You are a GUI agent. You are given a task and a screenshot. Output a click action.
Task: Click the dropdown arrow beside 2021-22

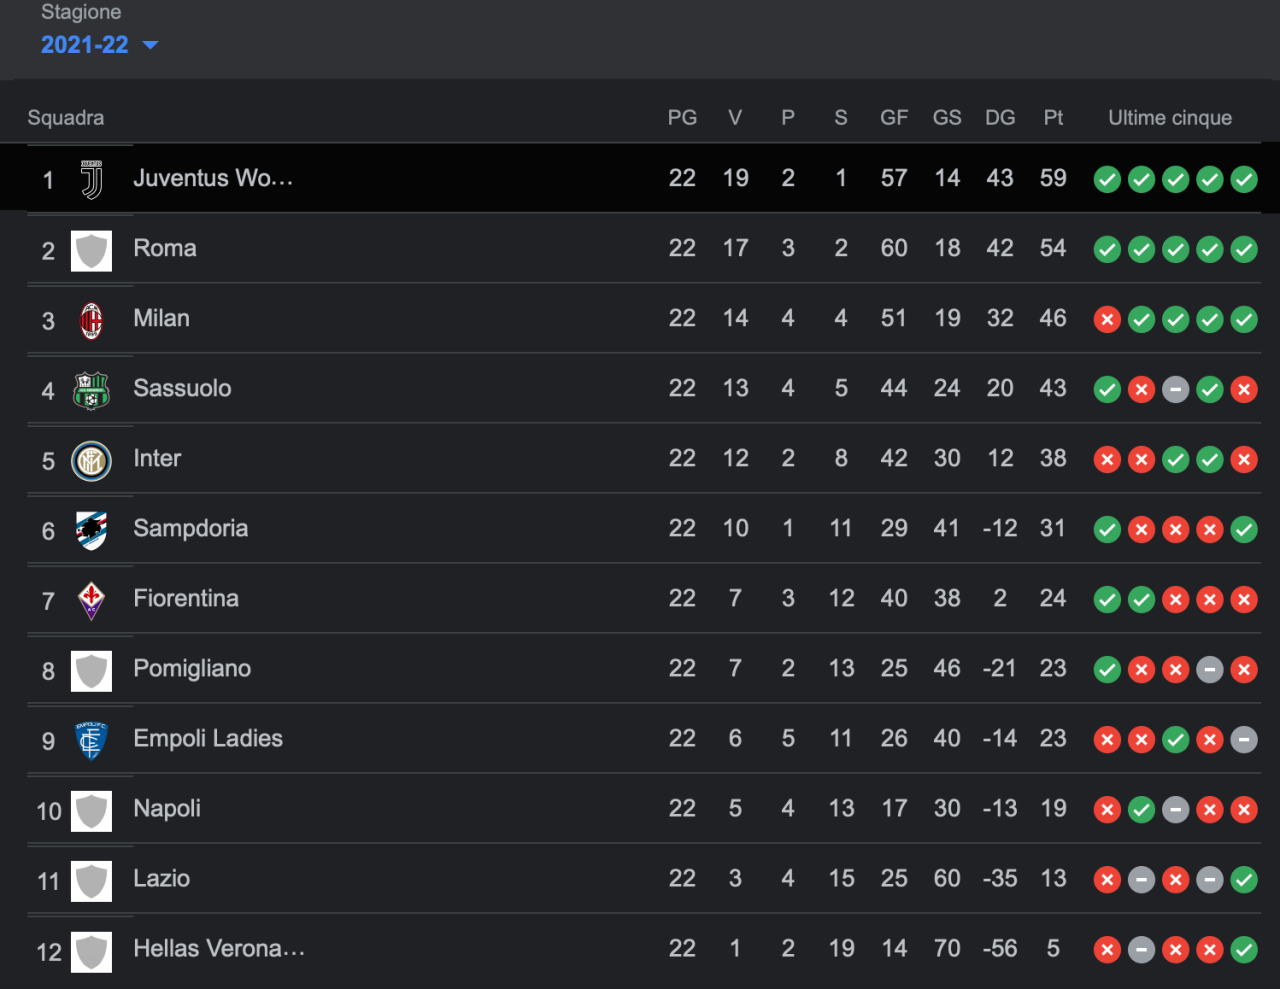[x=151, y=45]
